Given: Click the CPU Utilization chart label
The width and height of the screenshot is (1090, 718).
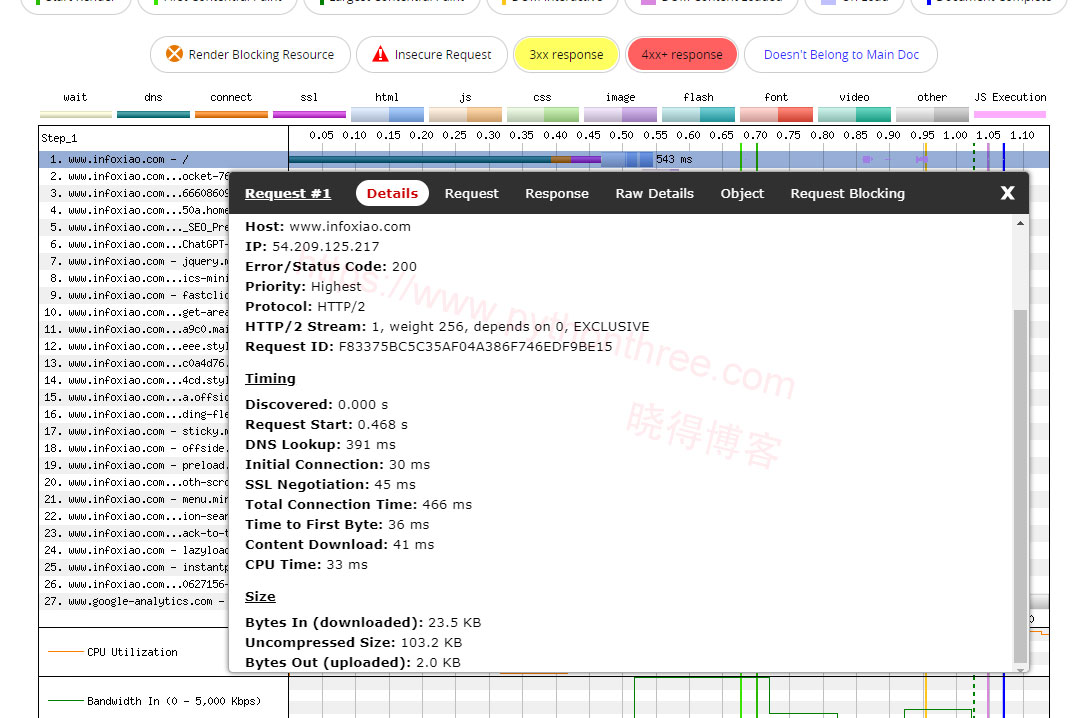Looking at the screenshot, I should pyautogui.click(x=132, y=652).
